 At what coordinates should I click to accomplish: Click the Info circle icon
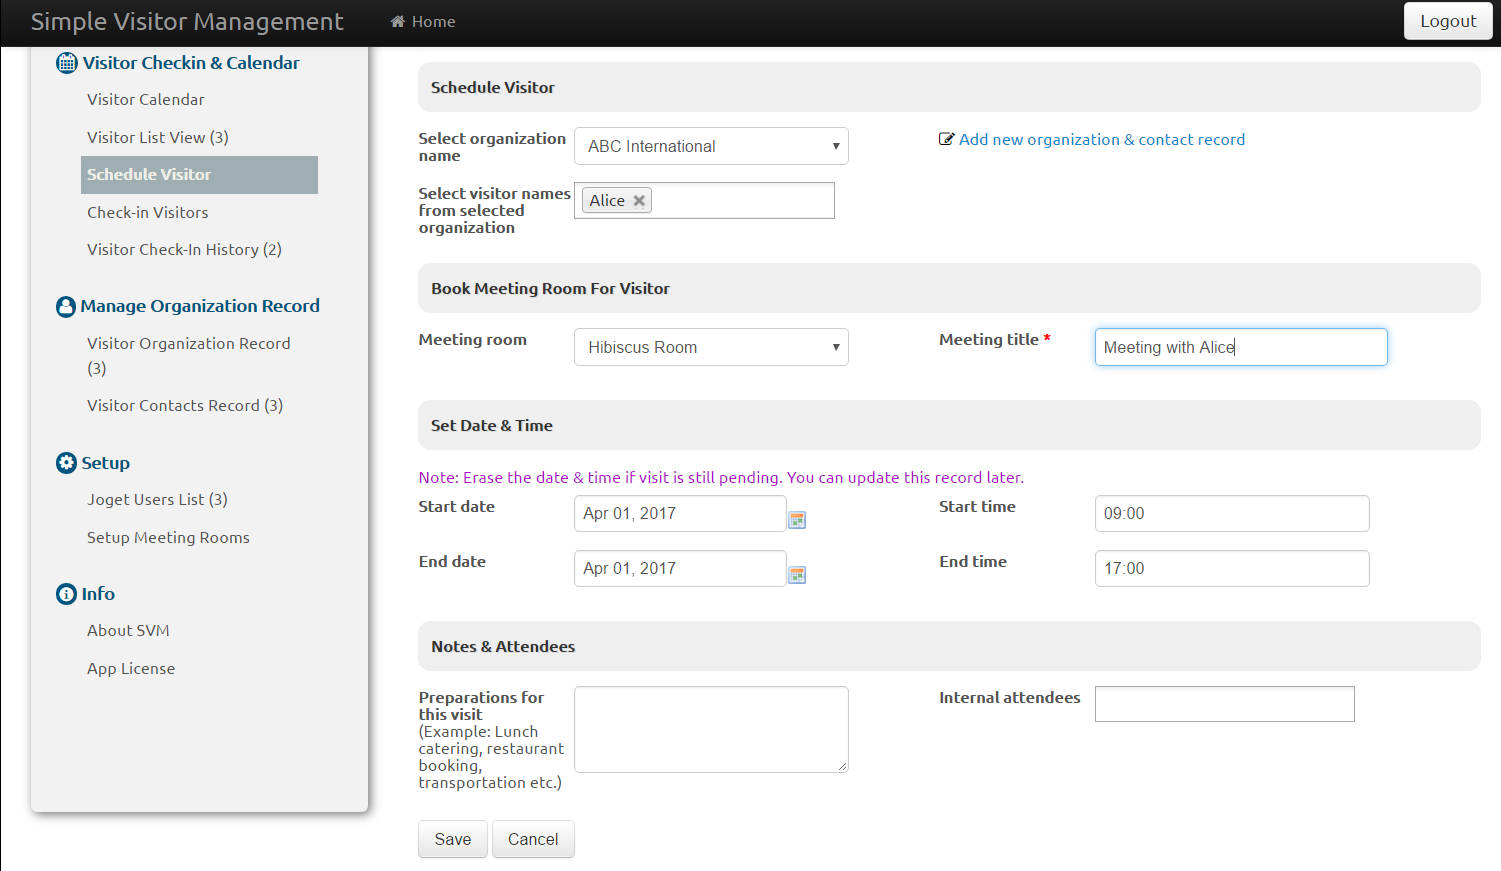(x=66, y=594)
